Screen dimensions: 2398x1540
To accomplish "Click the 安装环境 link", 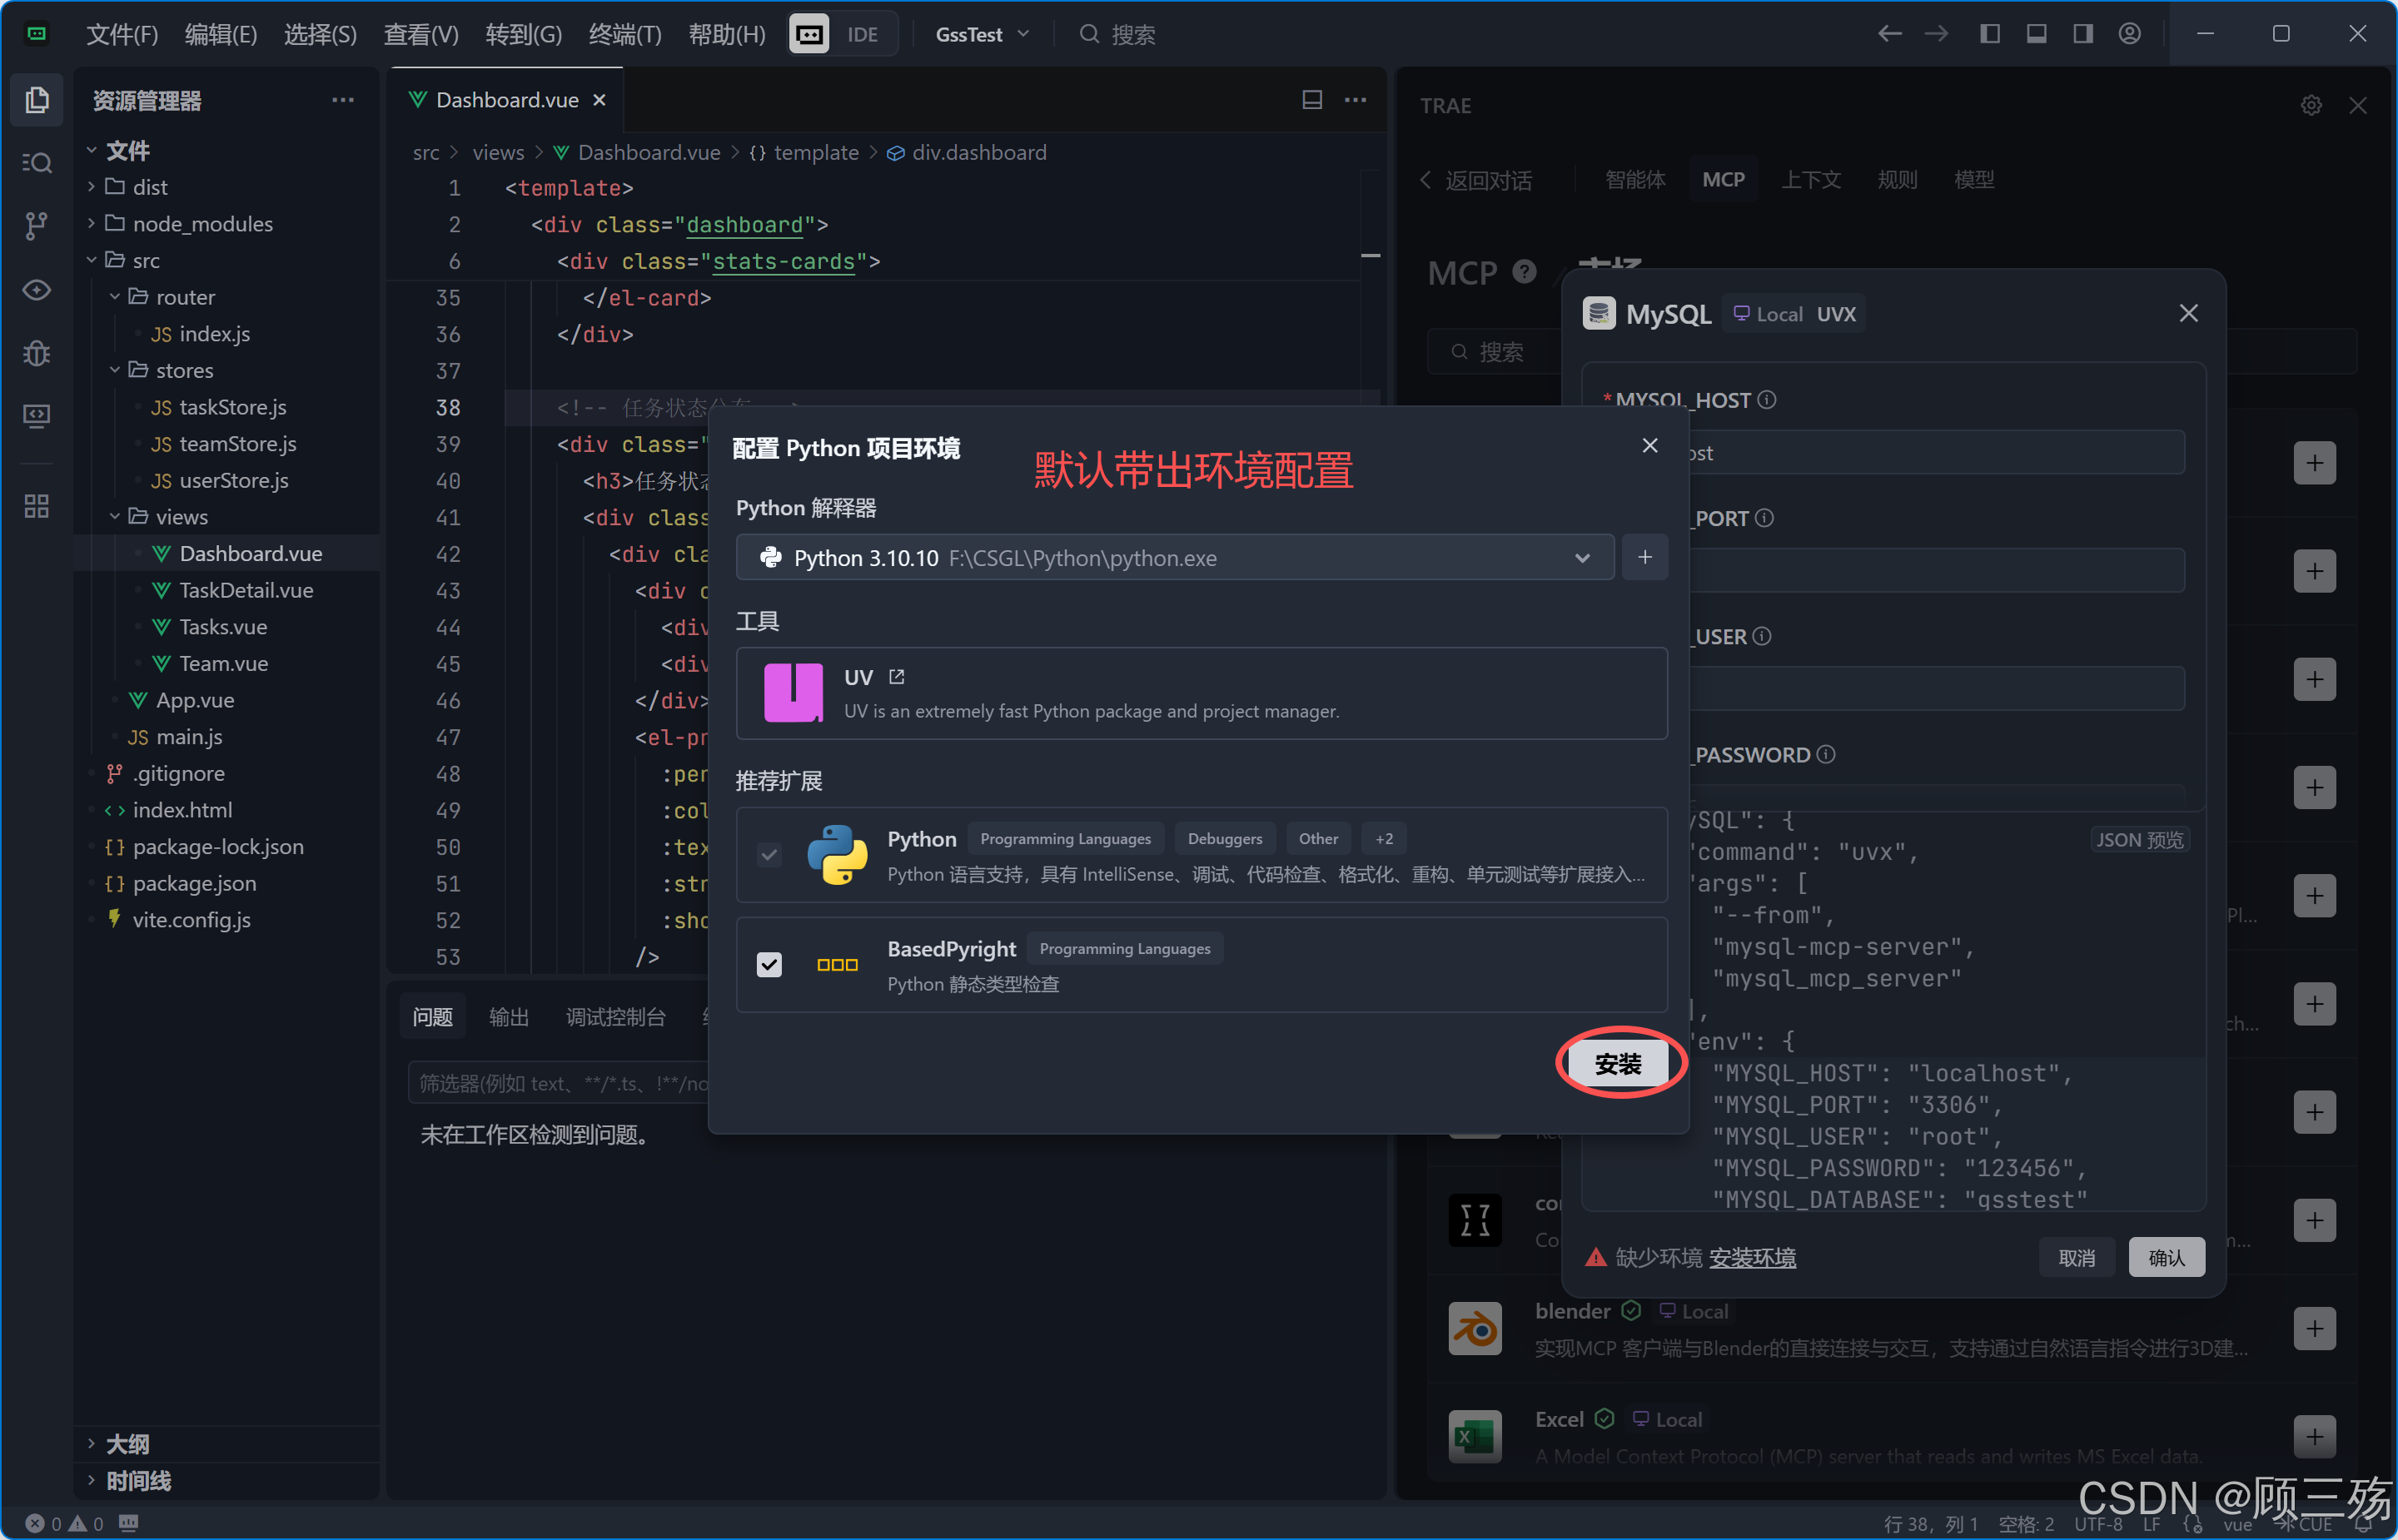I will (1752, 1257).
